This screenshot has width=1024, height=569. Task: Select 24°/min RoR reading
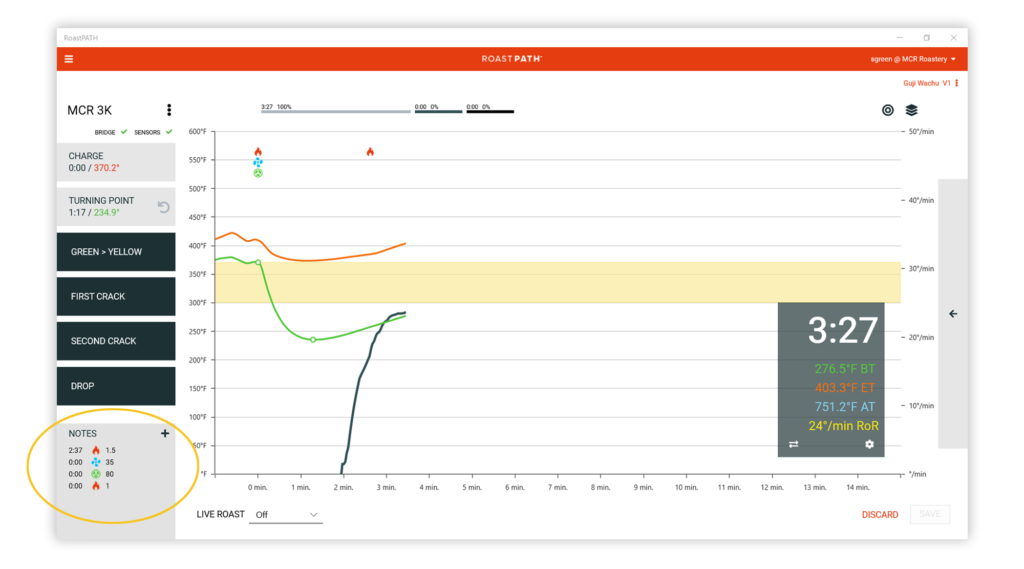coord(843,426)
